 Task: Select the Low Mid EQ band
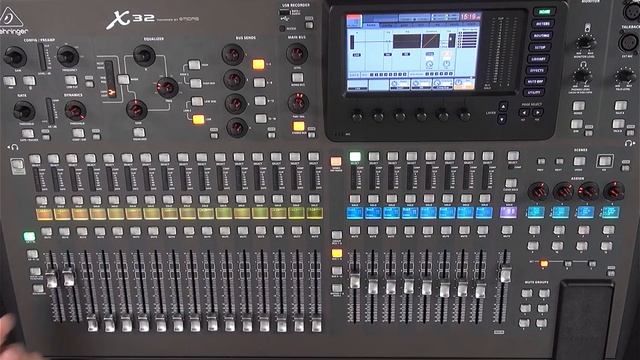197,101
